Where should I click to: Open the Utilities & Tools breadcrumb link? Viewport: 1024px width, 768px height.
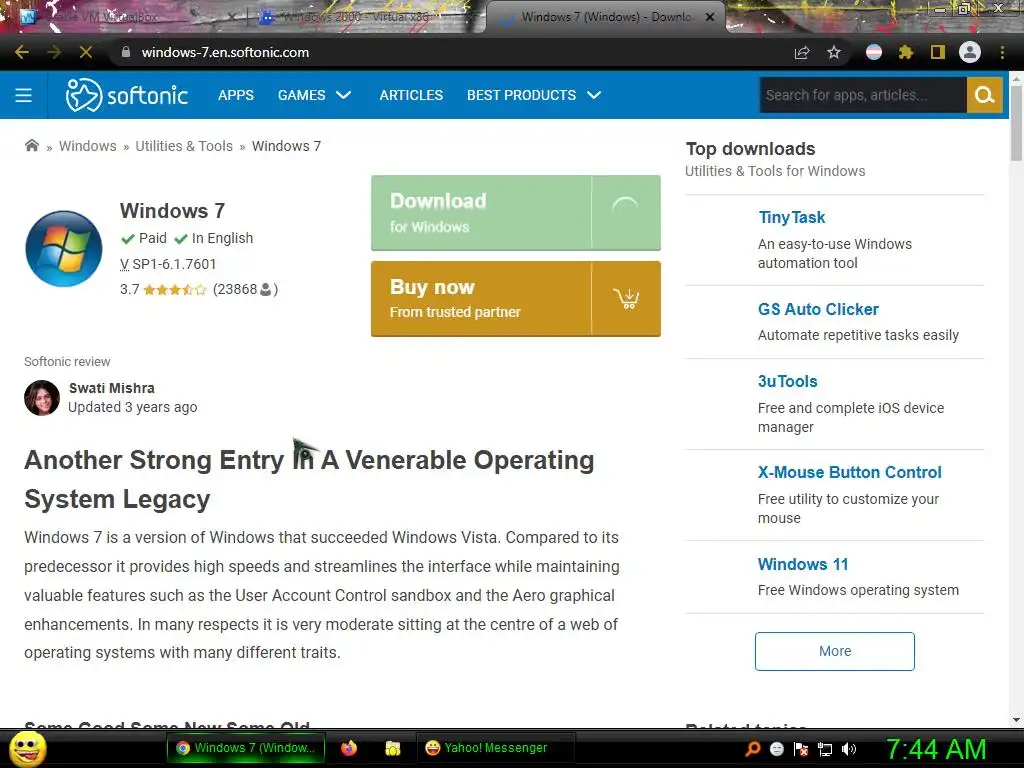(x=184, y=146)
